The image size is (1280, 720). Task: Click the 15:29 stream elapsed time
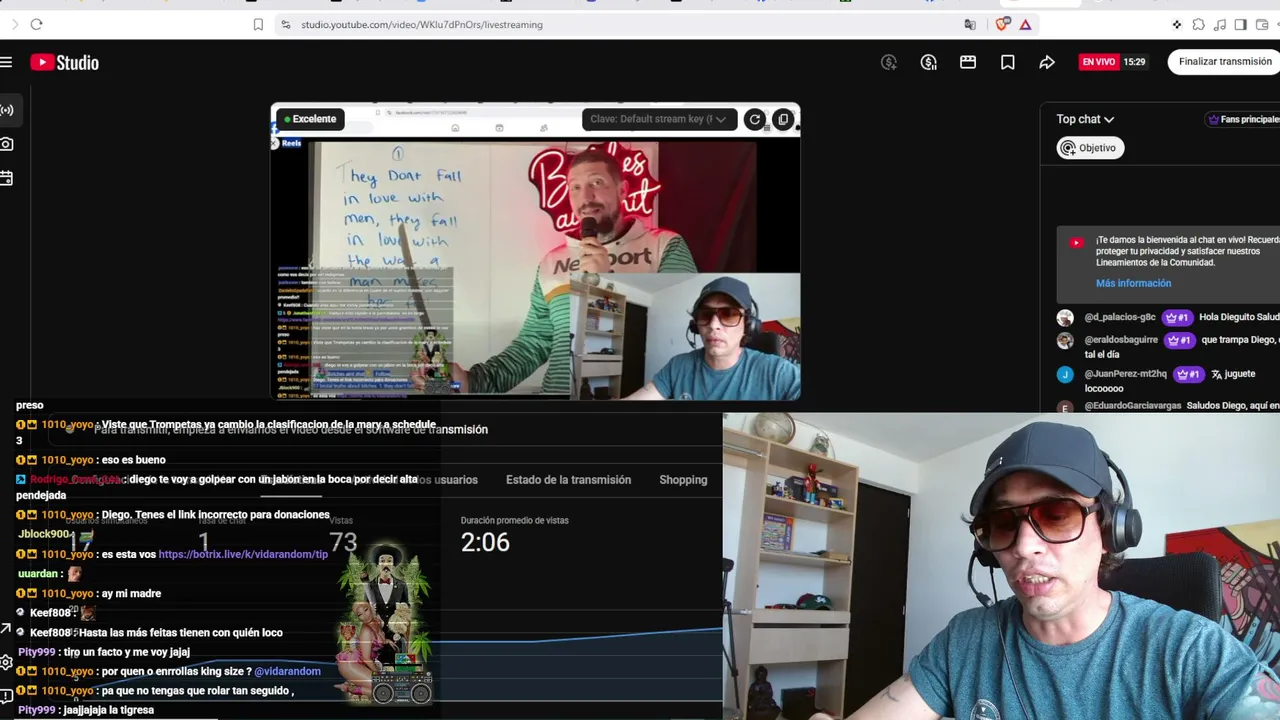click(1134, 62)
